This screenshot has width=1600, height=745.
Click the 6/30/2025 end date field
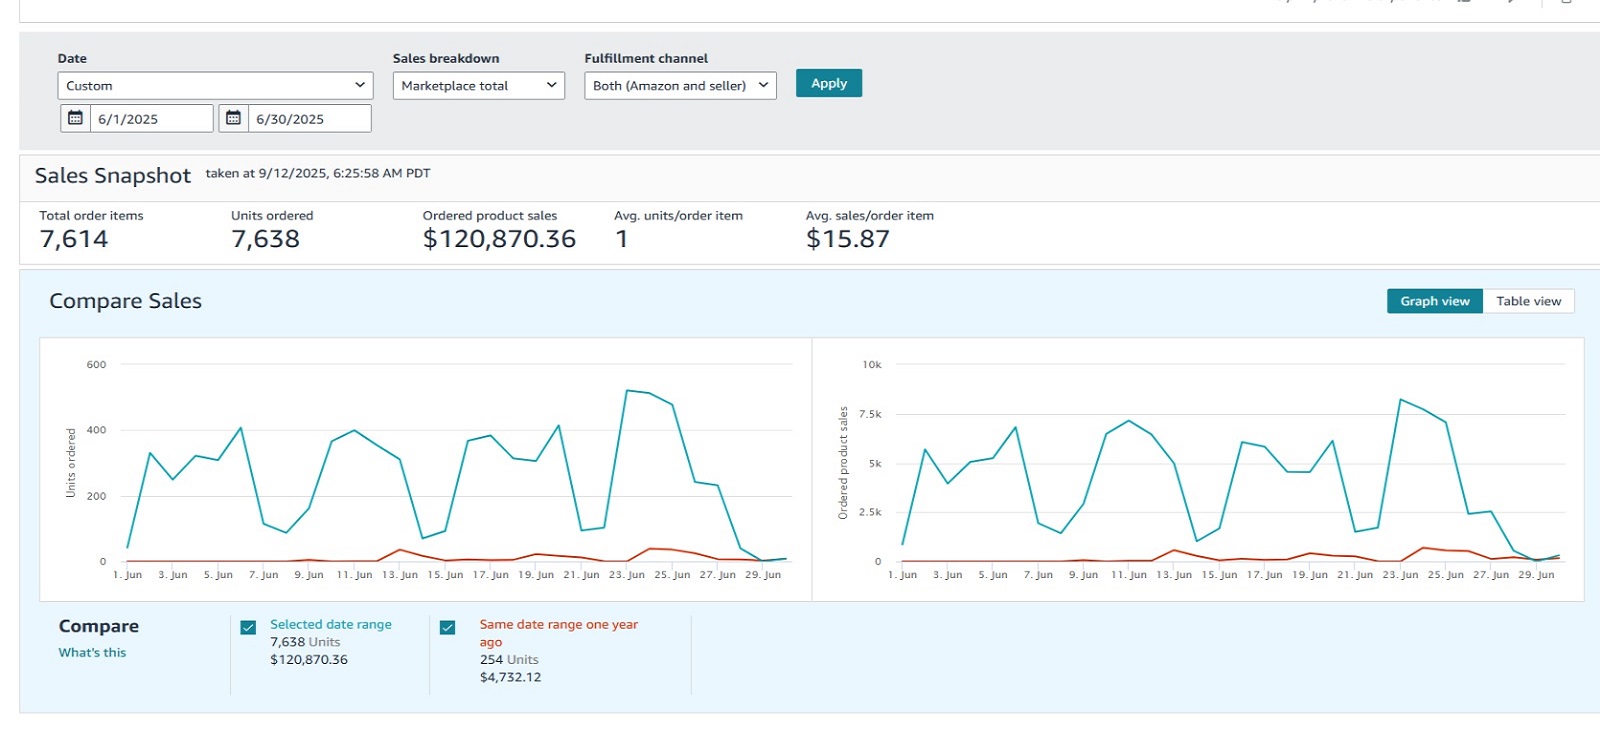tap(308, 119)
